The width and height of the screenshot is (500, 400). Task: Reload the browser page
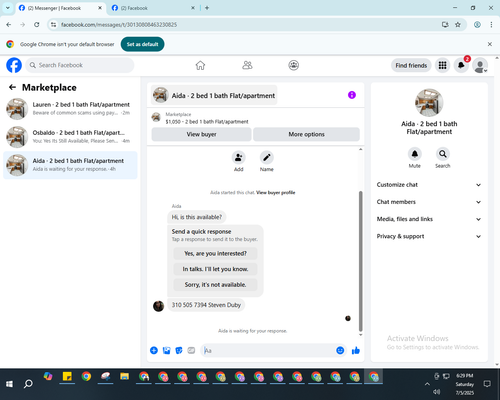point(37,25)
